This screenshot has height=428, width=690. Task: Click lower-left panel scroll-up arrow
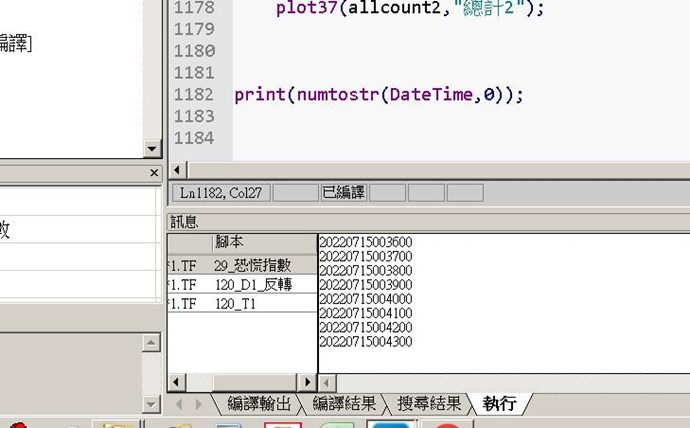click(x=152, y=343)
